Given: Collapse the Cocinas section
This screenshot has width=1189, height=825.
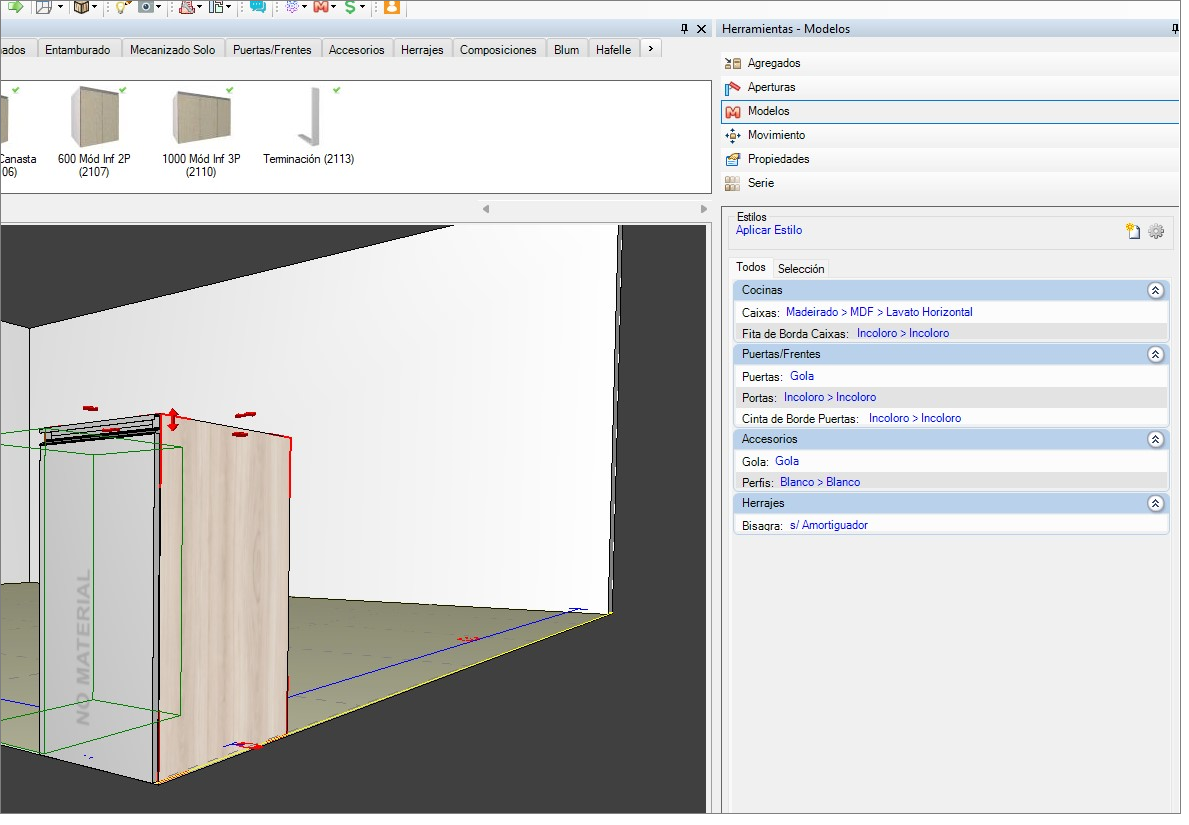Looking at the screenshot, I should 1156,291.
